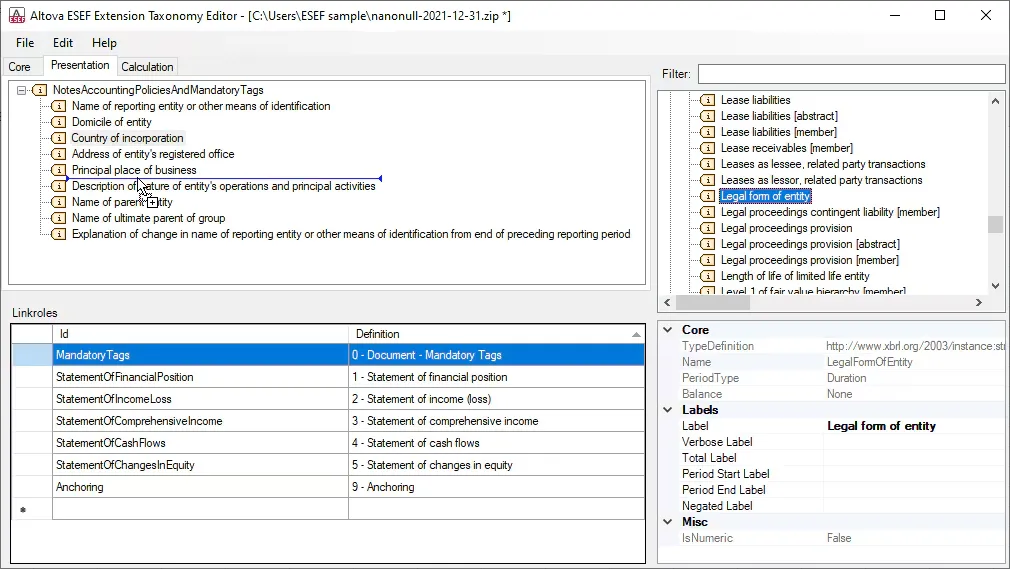1010x569 pixels.
Task: Click the left arrow of the element list horizontal scrollbar
Action: coord(667,302)
